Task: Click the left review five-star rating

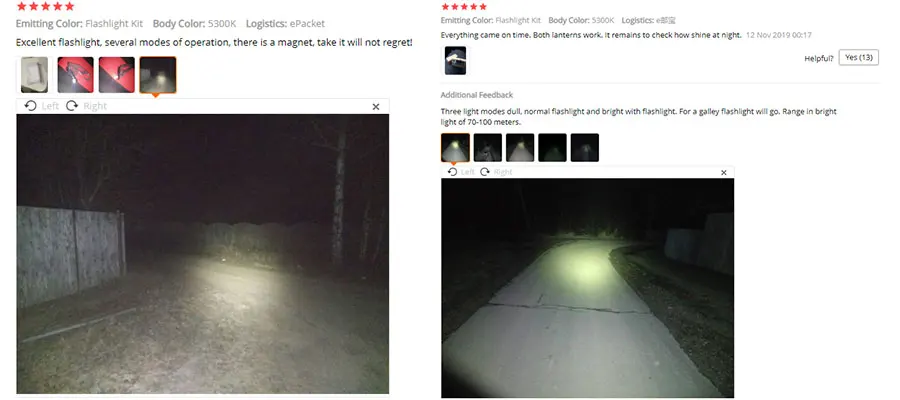Action: click(x=45, y=6)
